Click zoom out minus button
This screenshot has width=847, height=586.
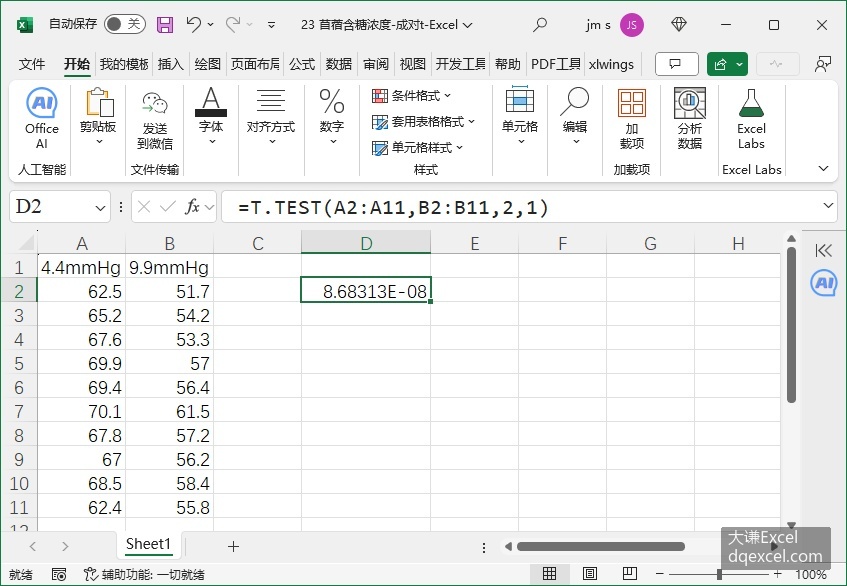pyautogui.click(x=659, y=574)
